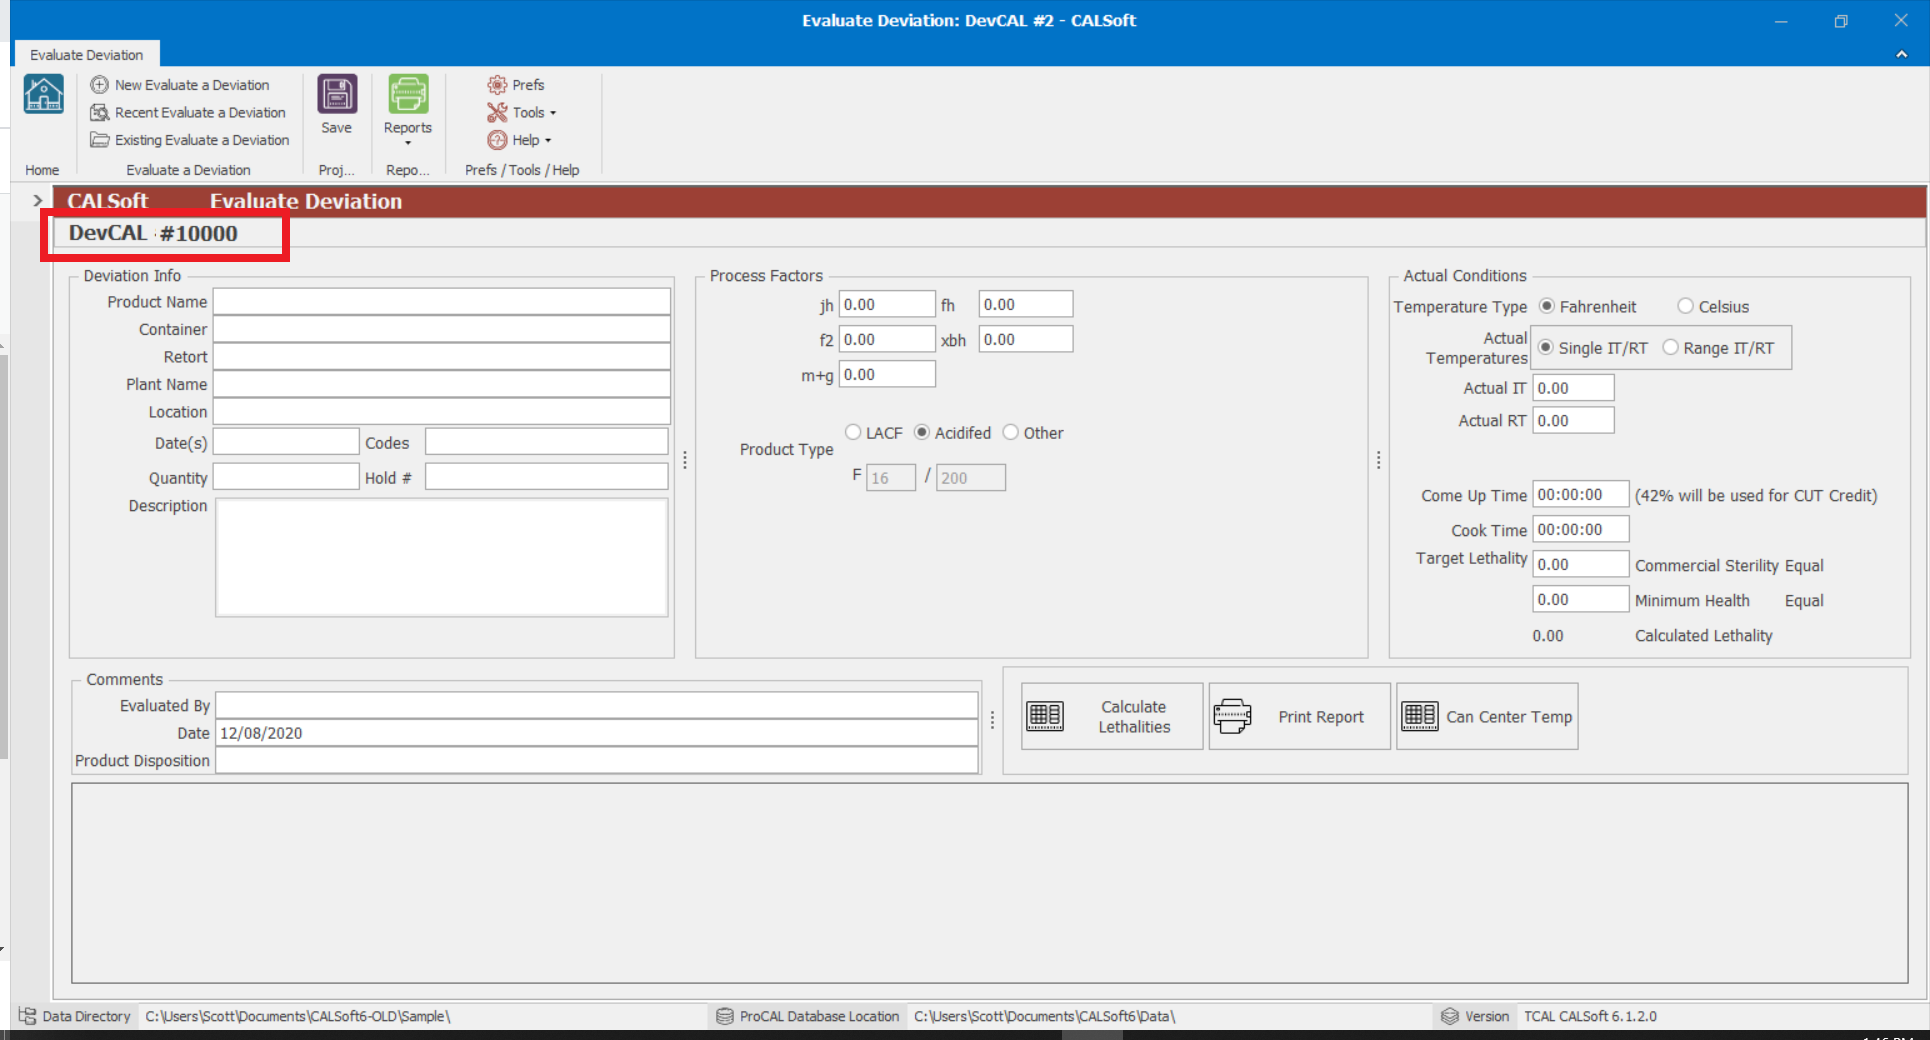Image resolution: width=1930 pixels, height=1040 pixels.
Task: Click the Product Name field
Action: [x=441, y=302]
